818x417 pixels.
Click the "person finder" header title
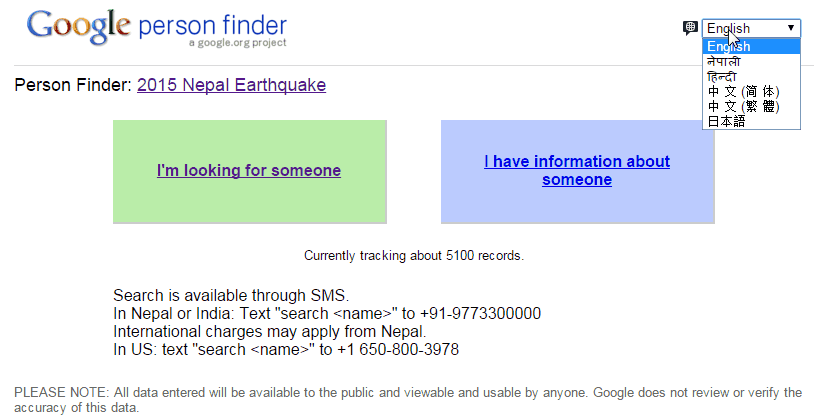[213, 24]
